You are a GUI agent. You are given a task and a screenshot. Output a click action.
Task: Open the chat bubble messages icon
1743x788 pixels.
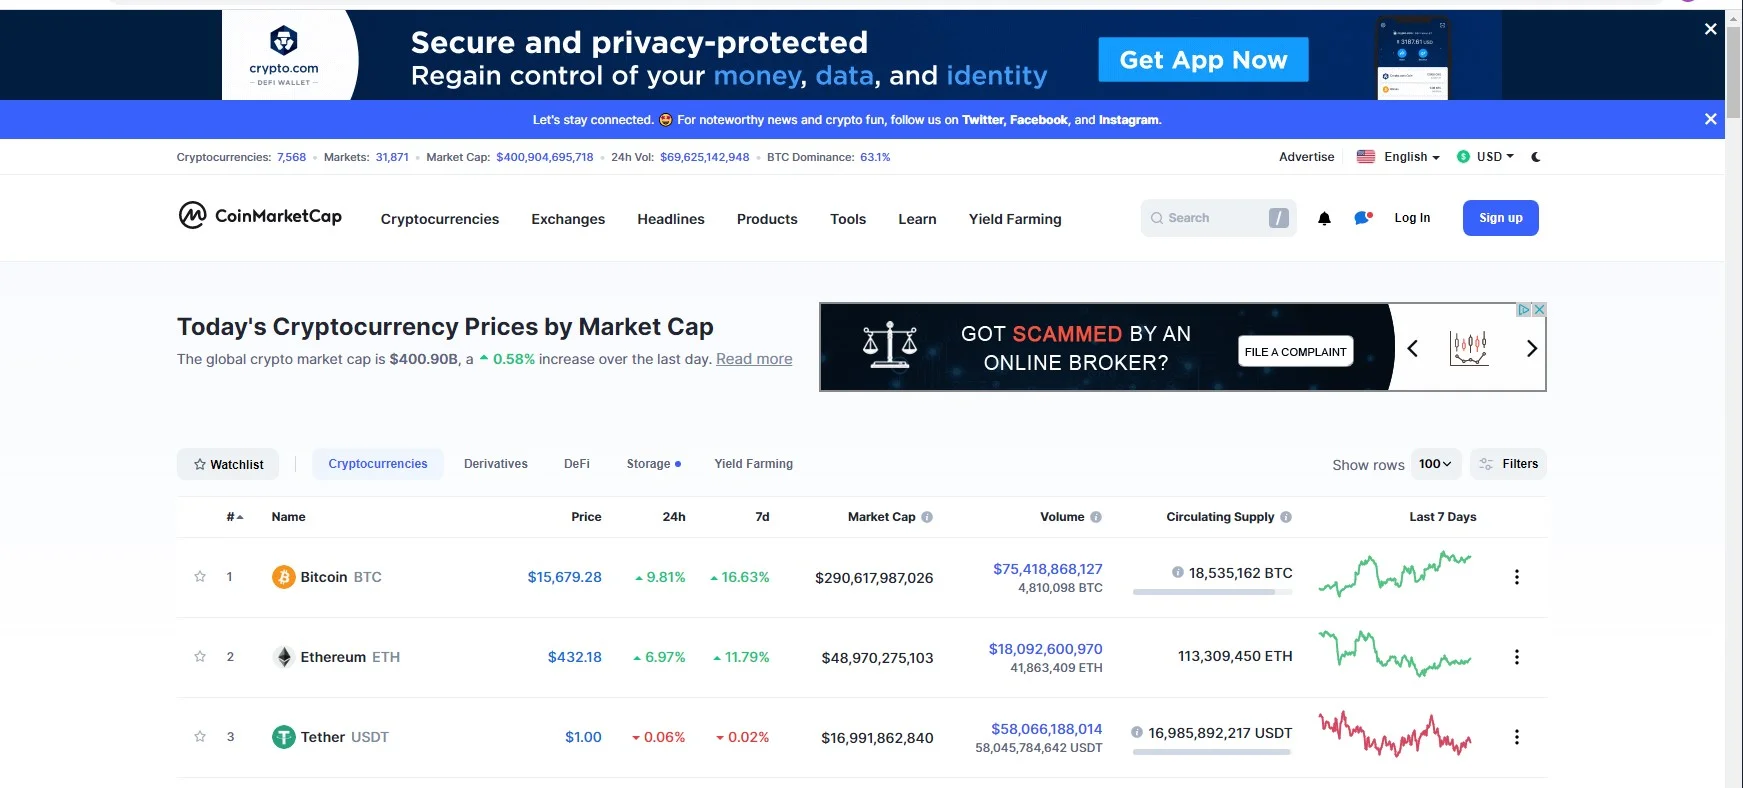coord(1363,218)
